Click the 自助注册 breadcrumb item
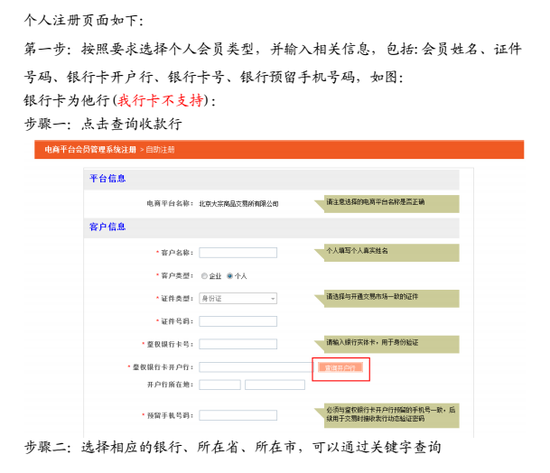Screen dimensions: 550x473 tap(160, 149)
